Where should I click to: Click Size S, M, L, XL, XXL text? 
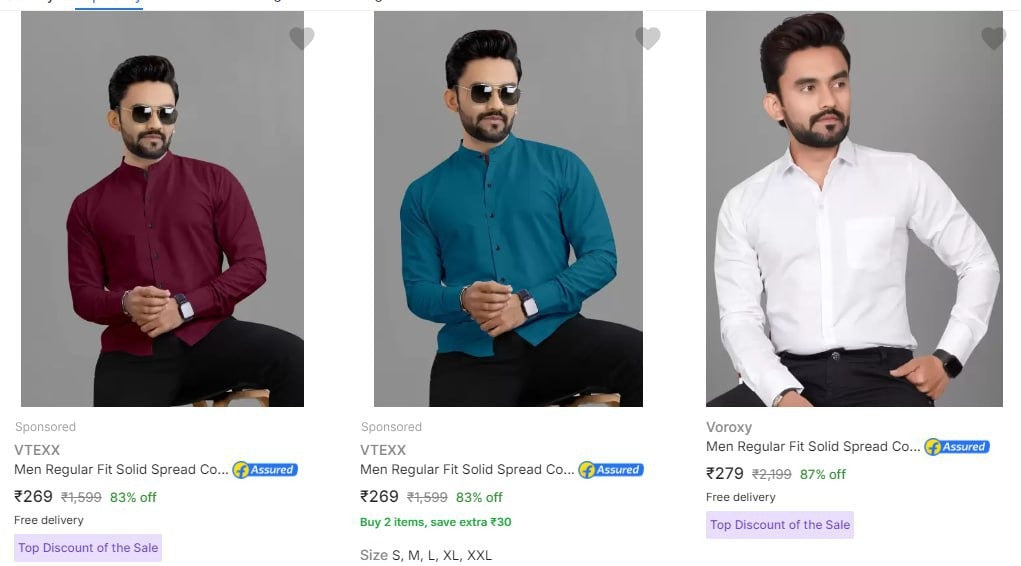[x=426, y=555]
